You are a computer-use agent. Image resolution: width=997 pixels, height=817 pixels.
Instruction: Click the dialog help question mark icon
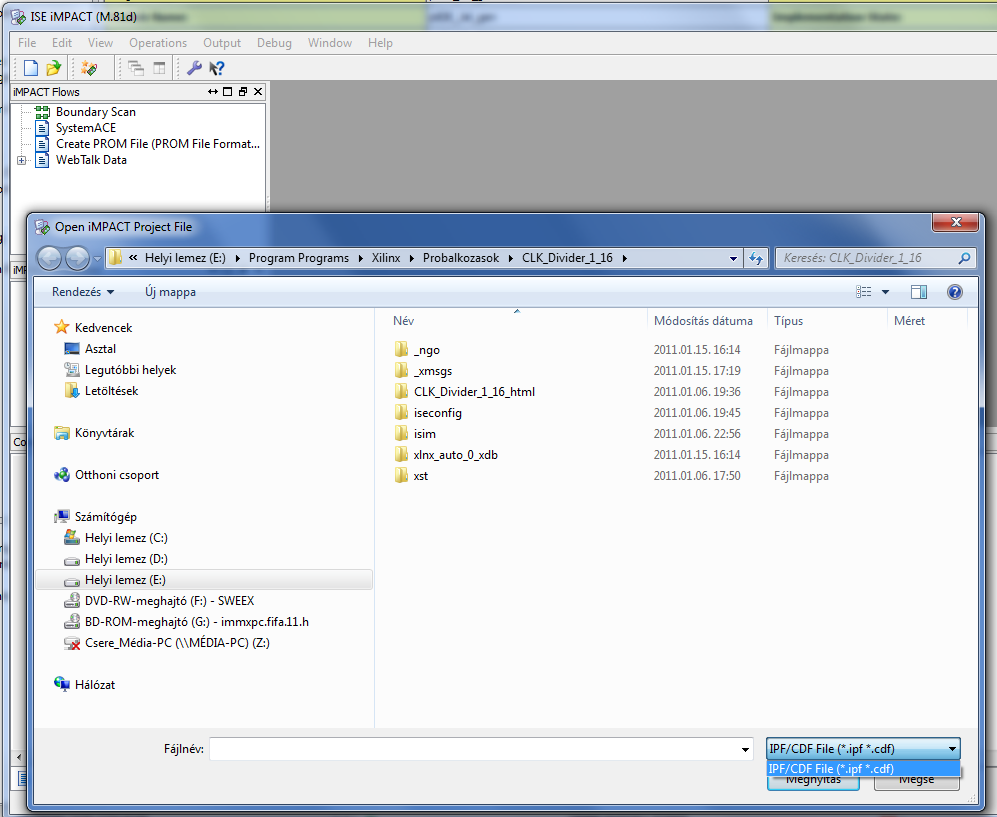(954, 292)
